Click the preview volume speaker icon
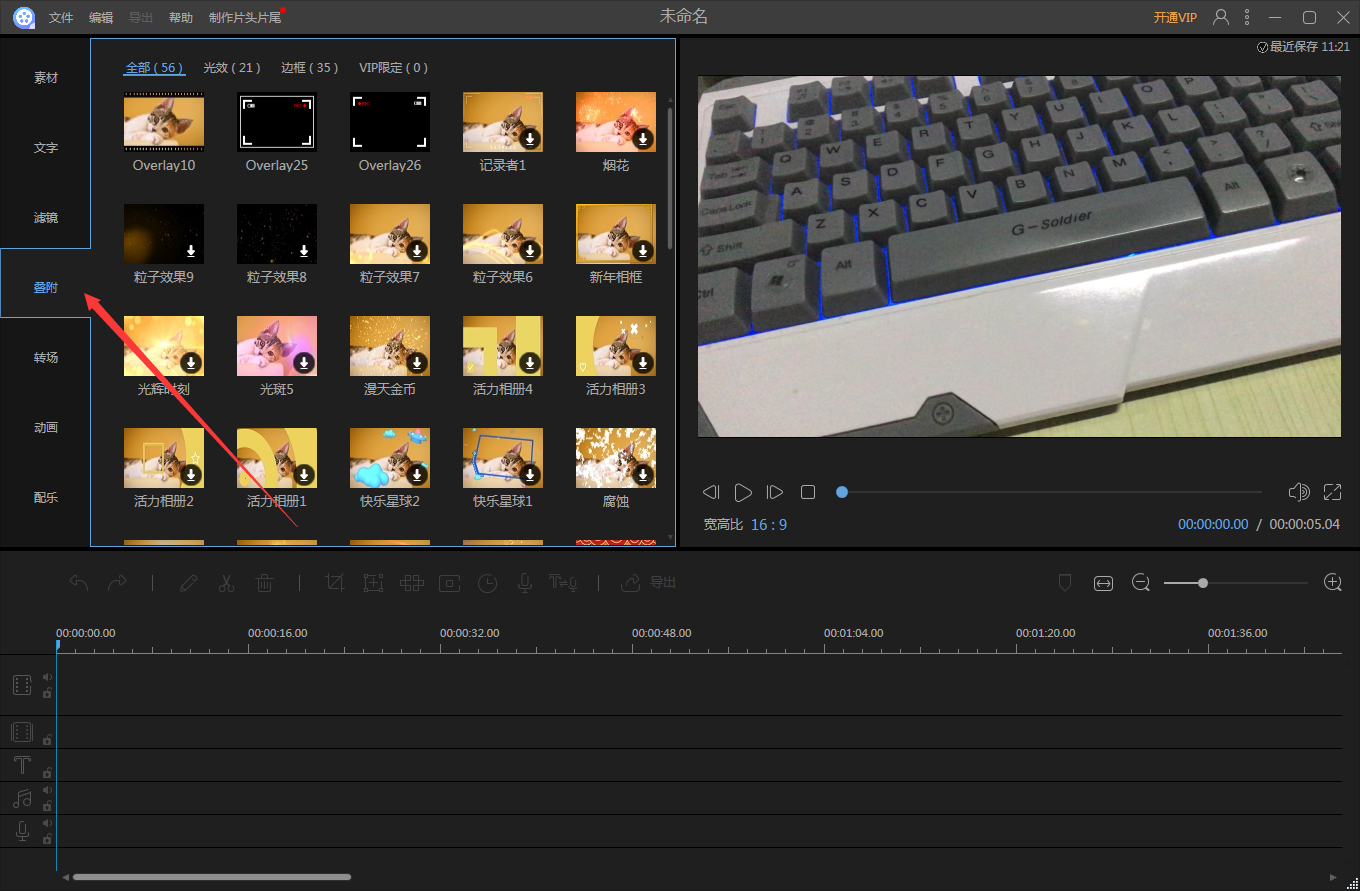Viewport: 1360px width, 891px height. coord(1299,492)
